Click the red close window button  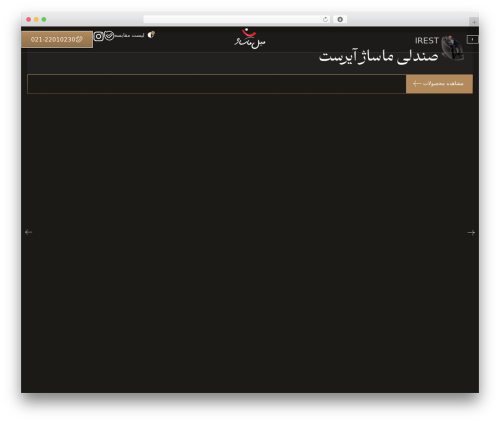pyautogui.click(x=29, y=19)
